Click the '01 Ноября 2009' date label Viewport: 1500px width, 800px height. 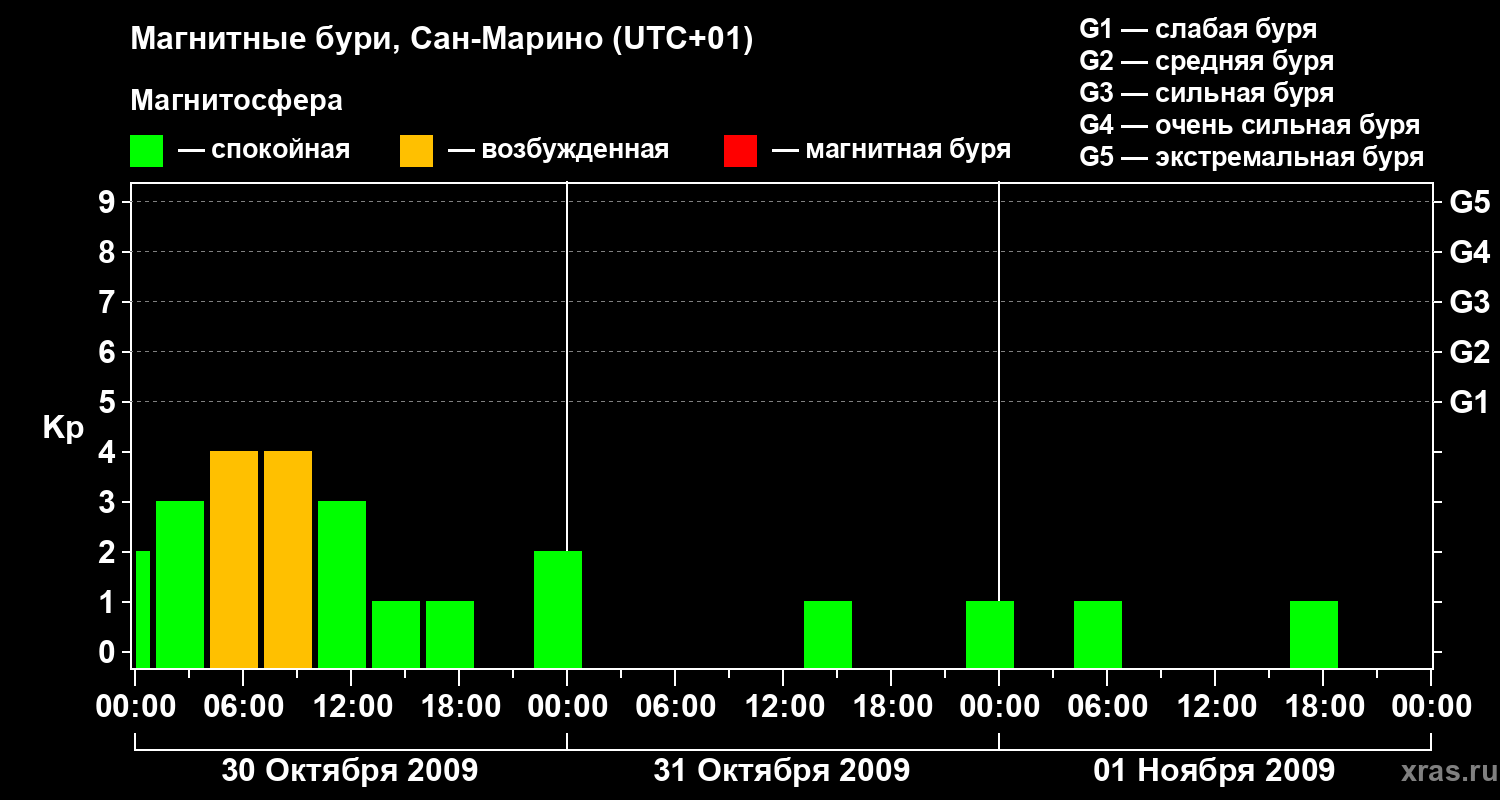click(1214, 771)
